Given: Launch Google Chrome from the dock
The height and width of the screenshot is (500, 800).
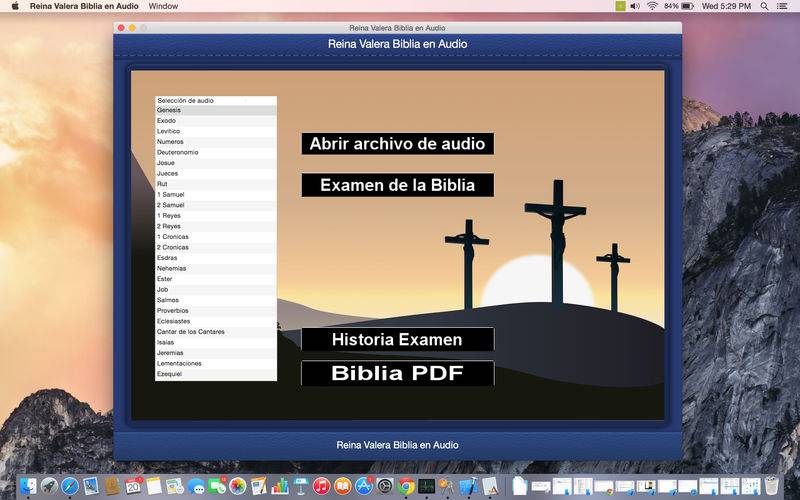Looking at the screenshot, I should (x=406, y=486).
